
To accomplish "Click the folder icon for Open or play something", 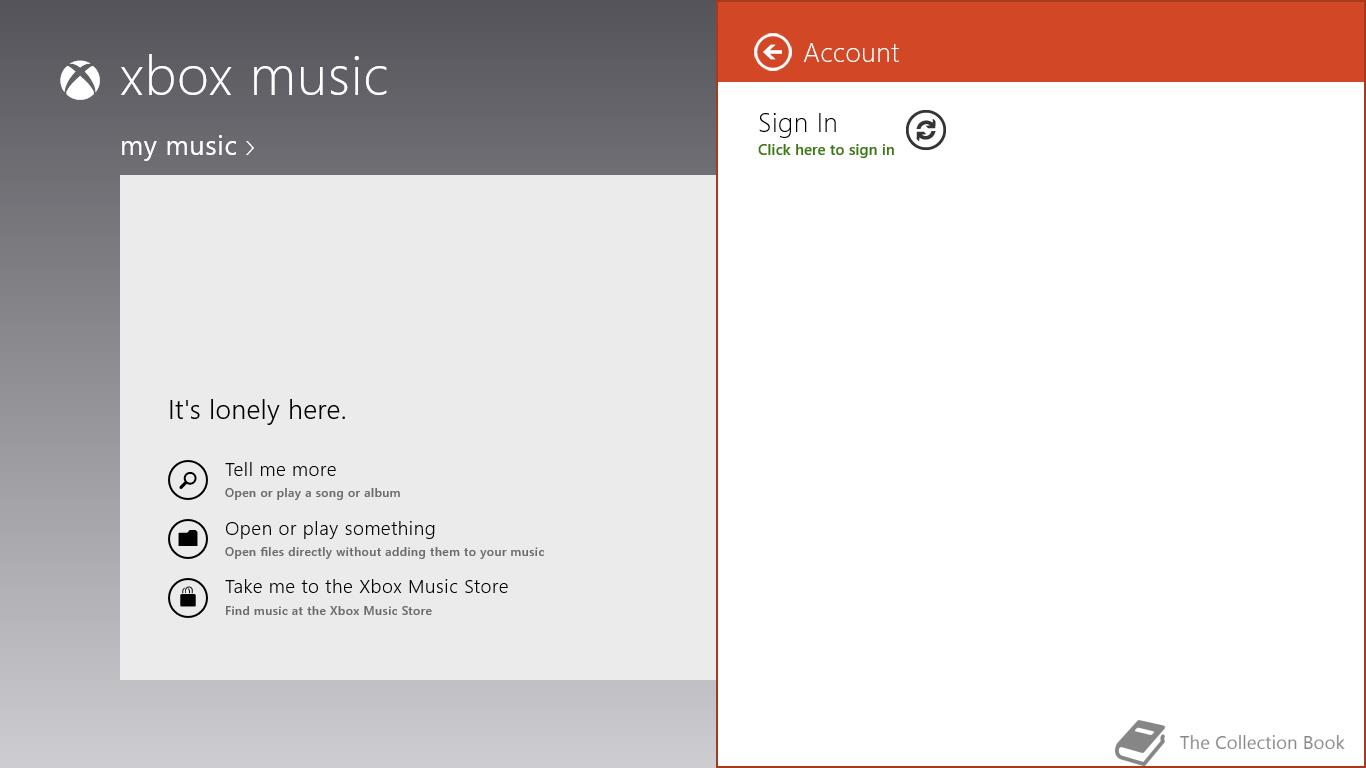I will point(187,539).
